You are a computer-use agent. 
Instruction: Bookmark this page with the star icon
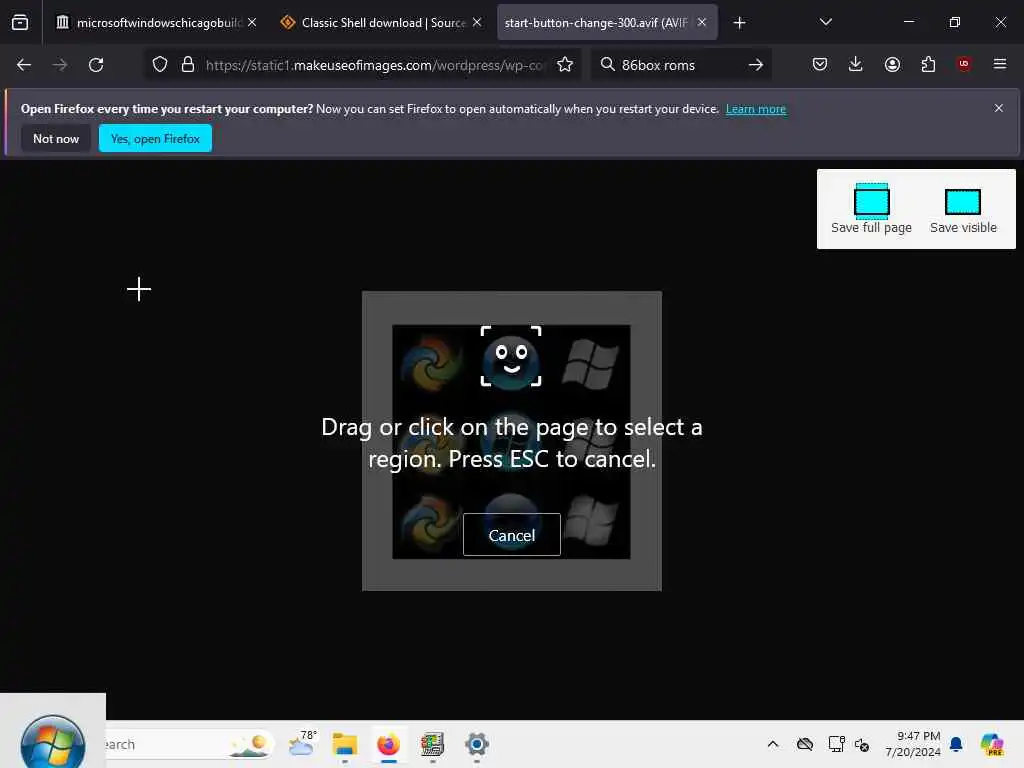tap(565, 65)
